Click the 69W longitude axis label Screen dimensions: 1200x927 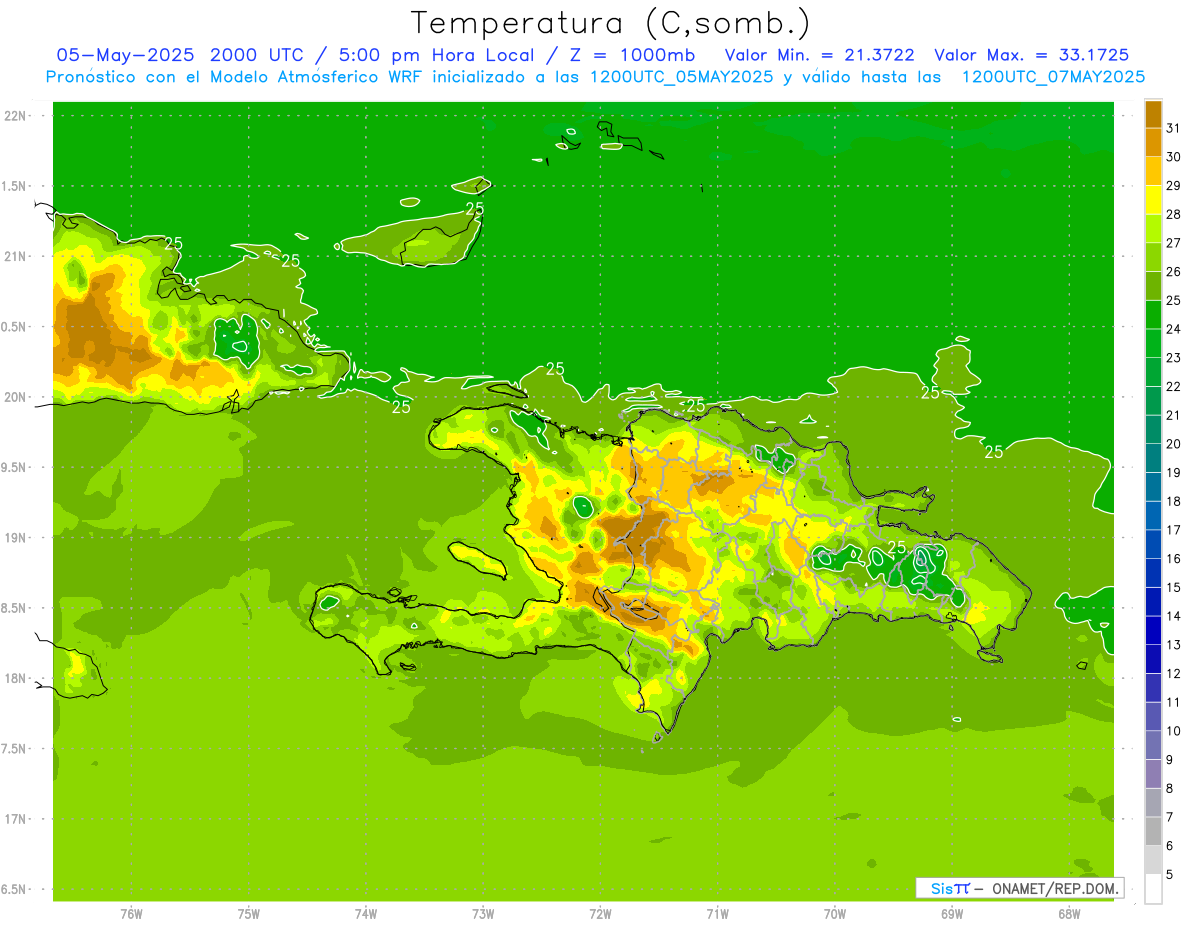point(951,914)
